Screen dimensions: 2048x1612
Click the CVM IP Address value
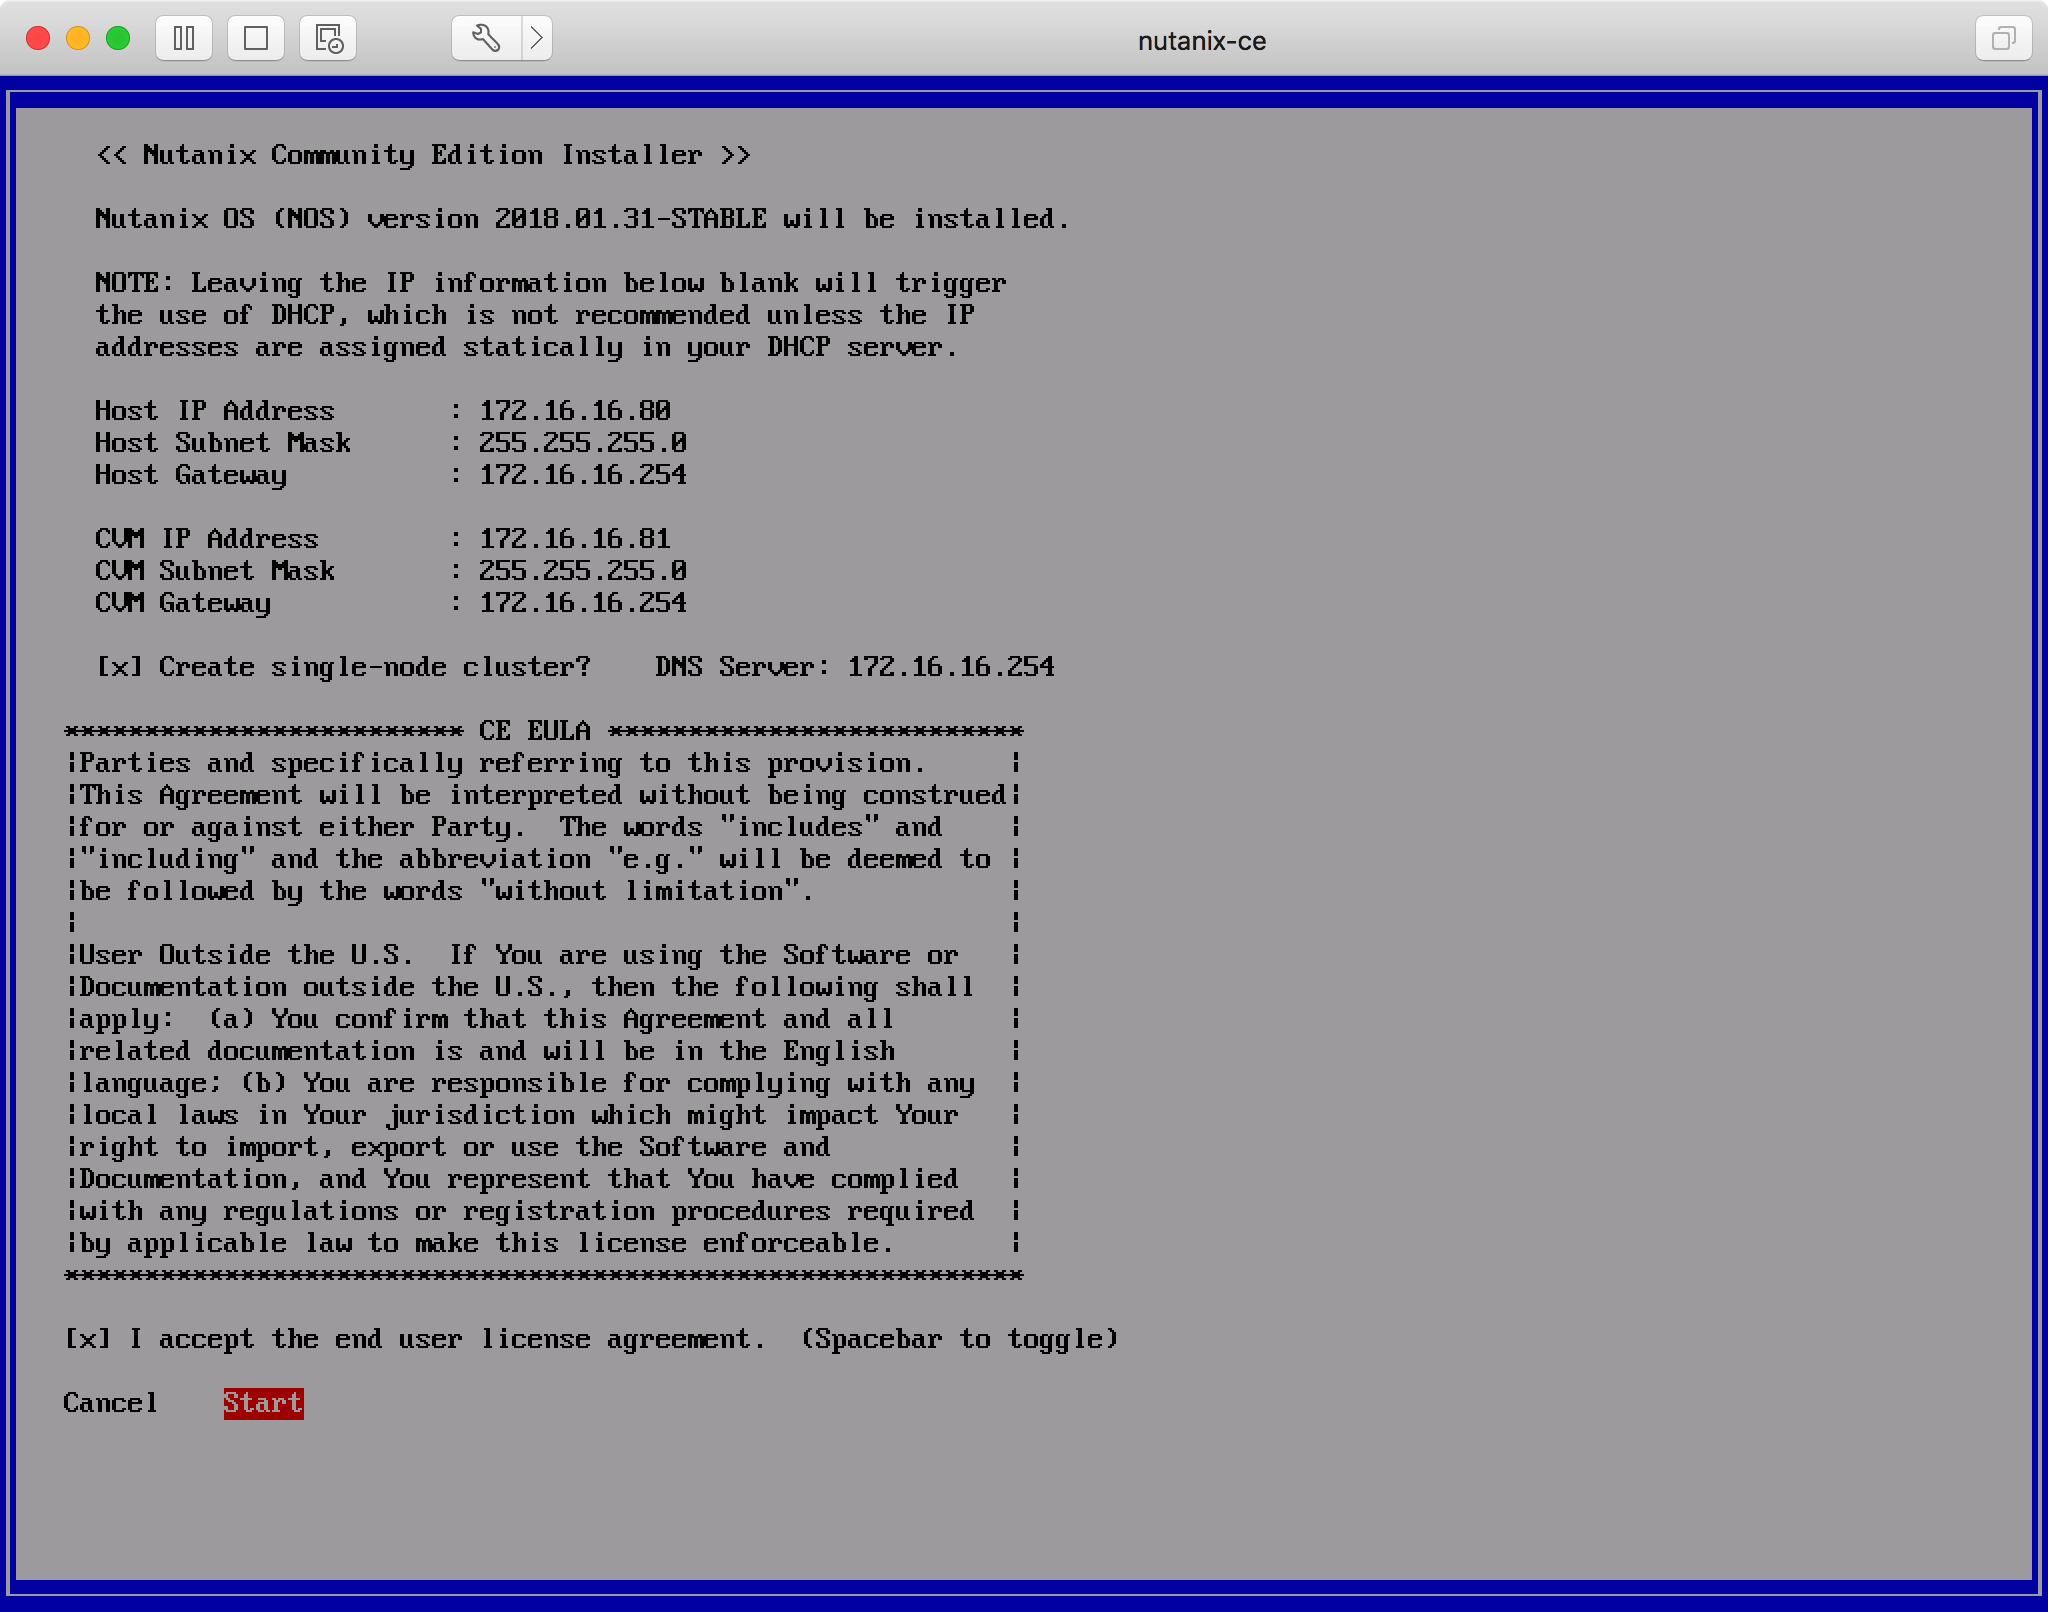575,539
